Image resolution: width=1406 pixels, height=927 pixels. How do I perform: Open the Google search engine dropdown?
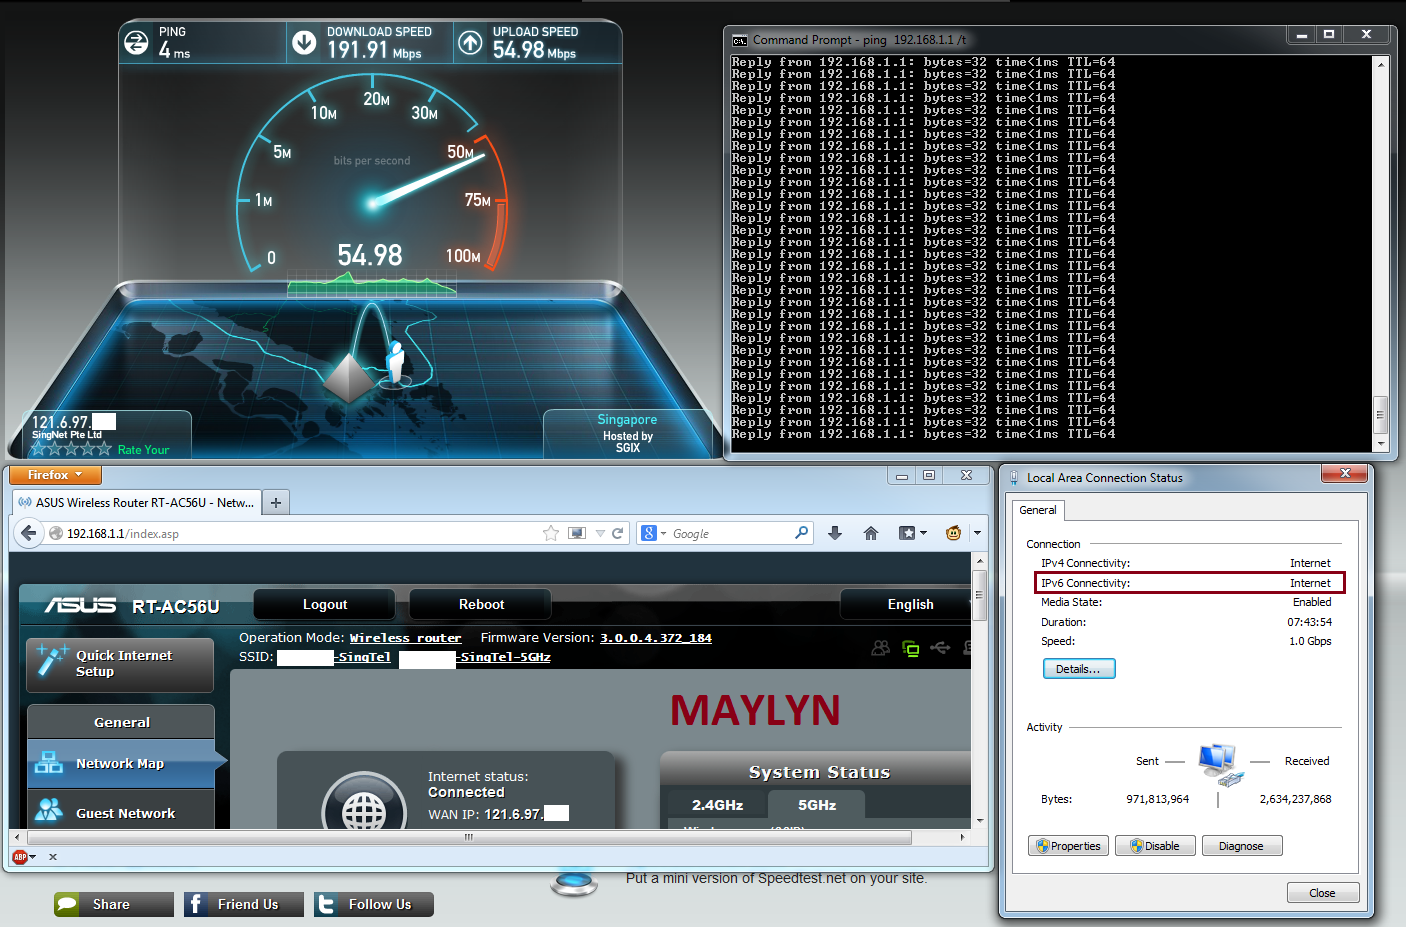point(653,533)
